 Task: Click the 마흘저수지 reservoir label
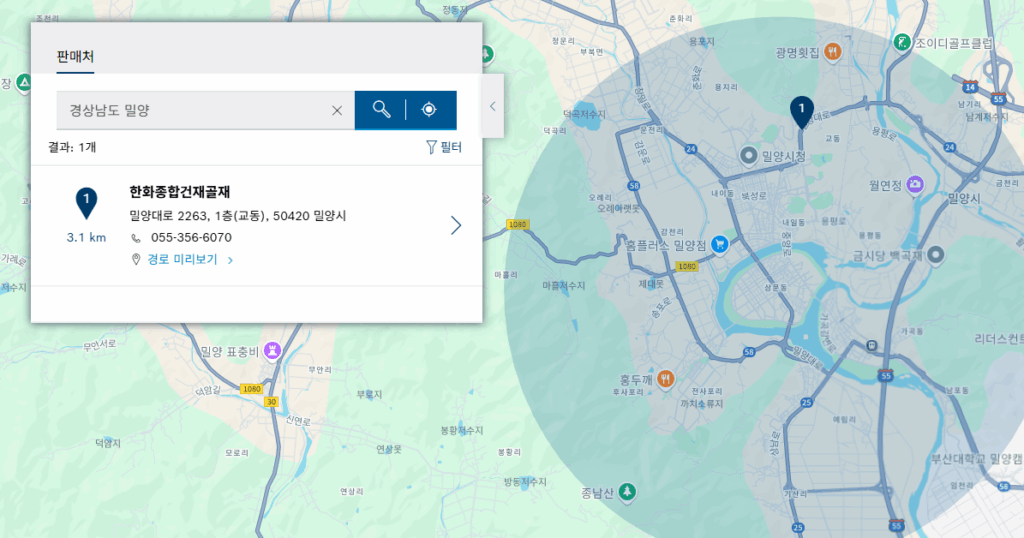click(x=564, y=285)
